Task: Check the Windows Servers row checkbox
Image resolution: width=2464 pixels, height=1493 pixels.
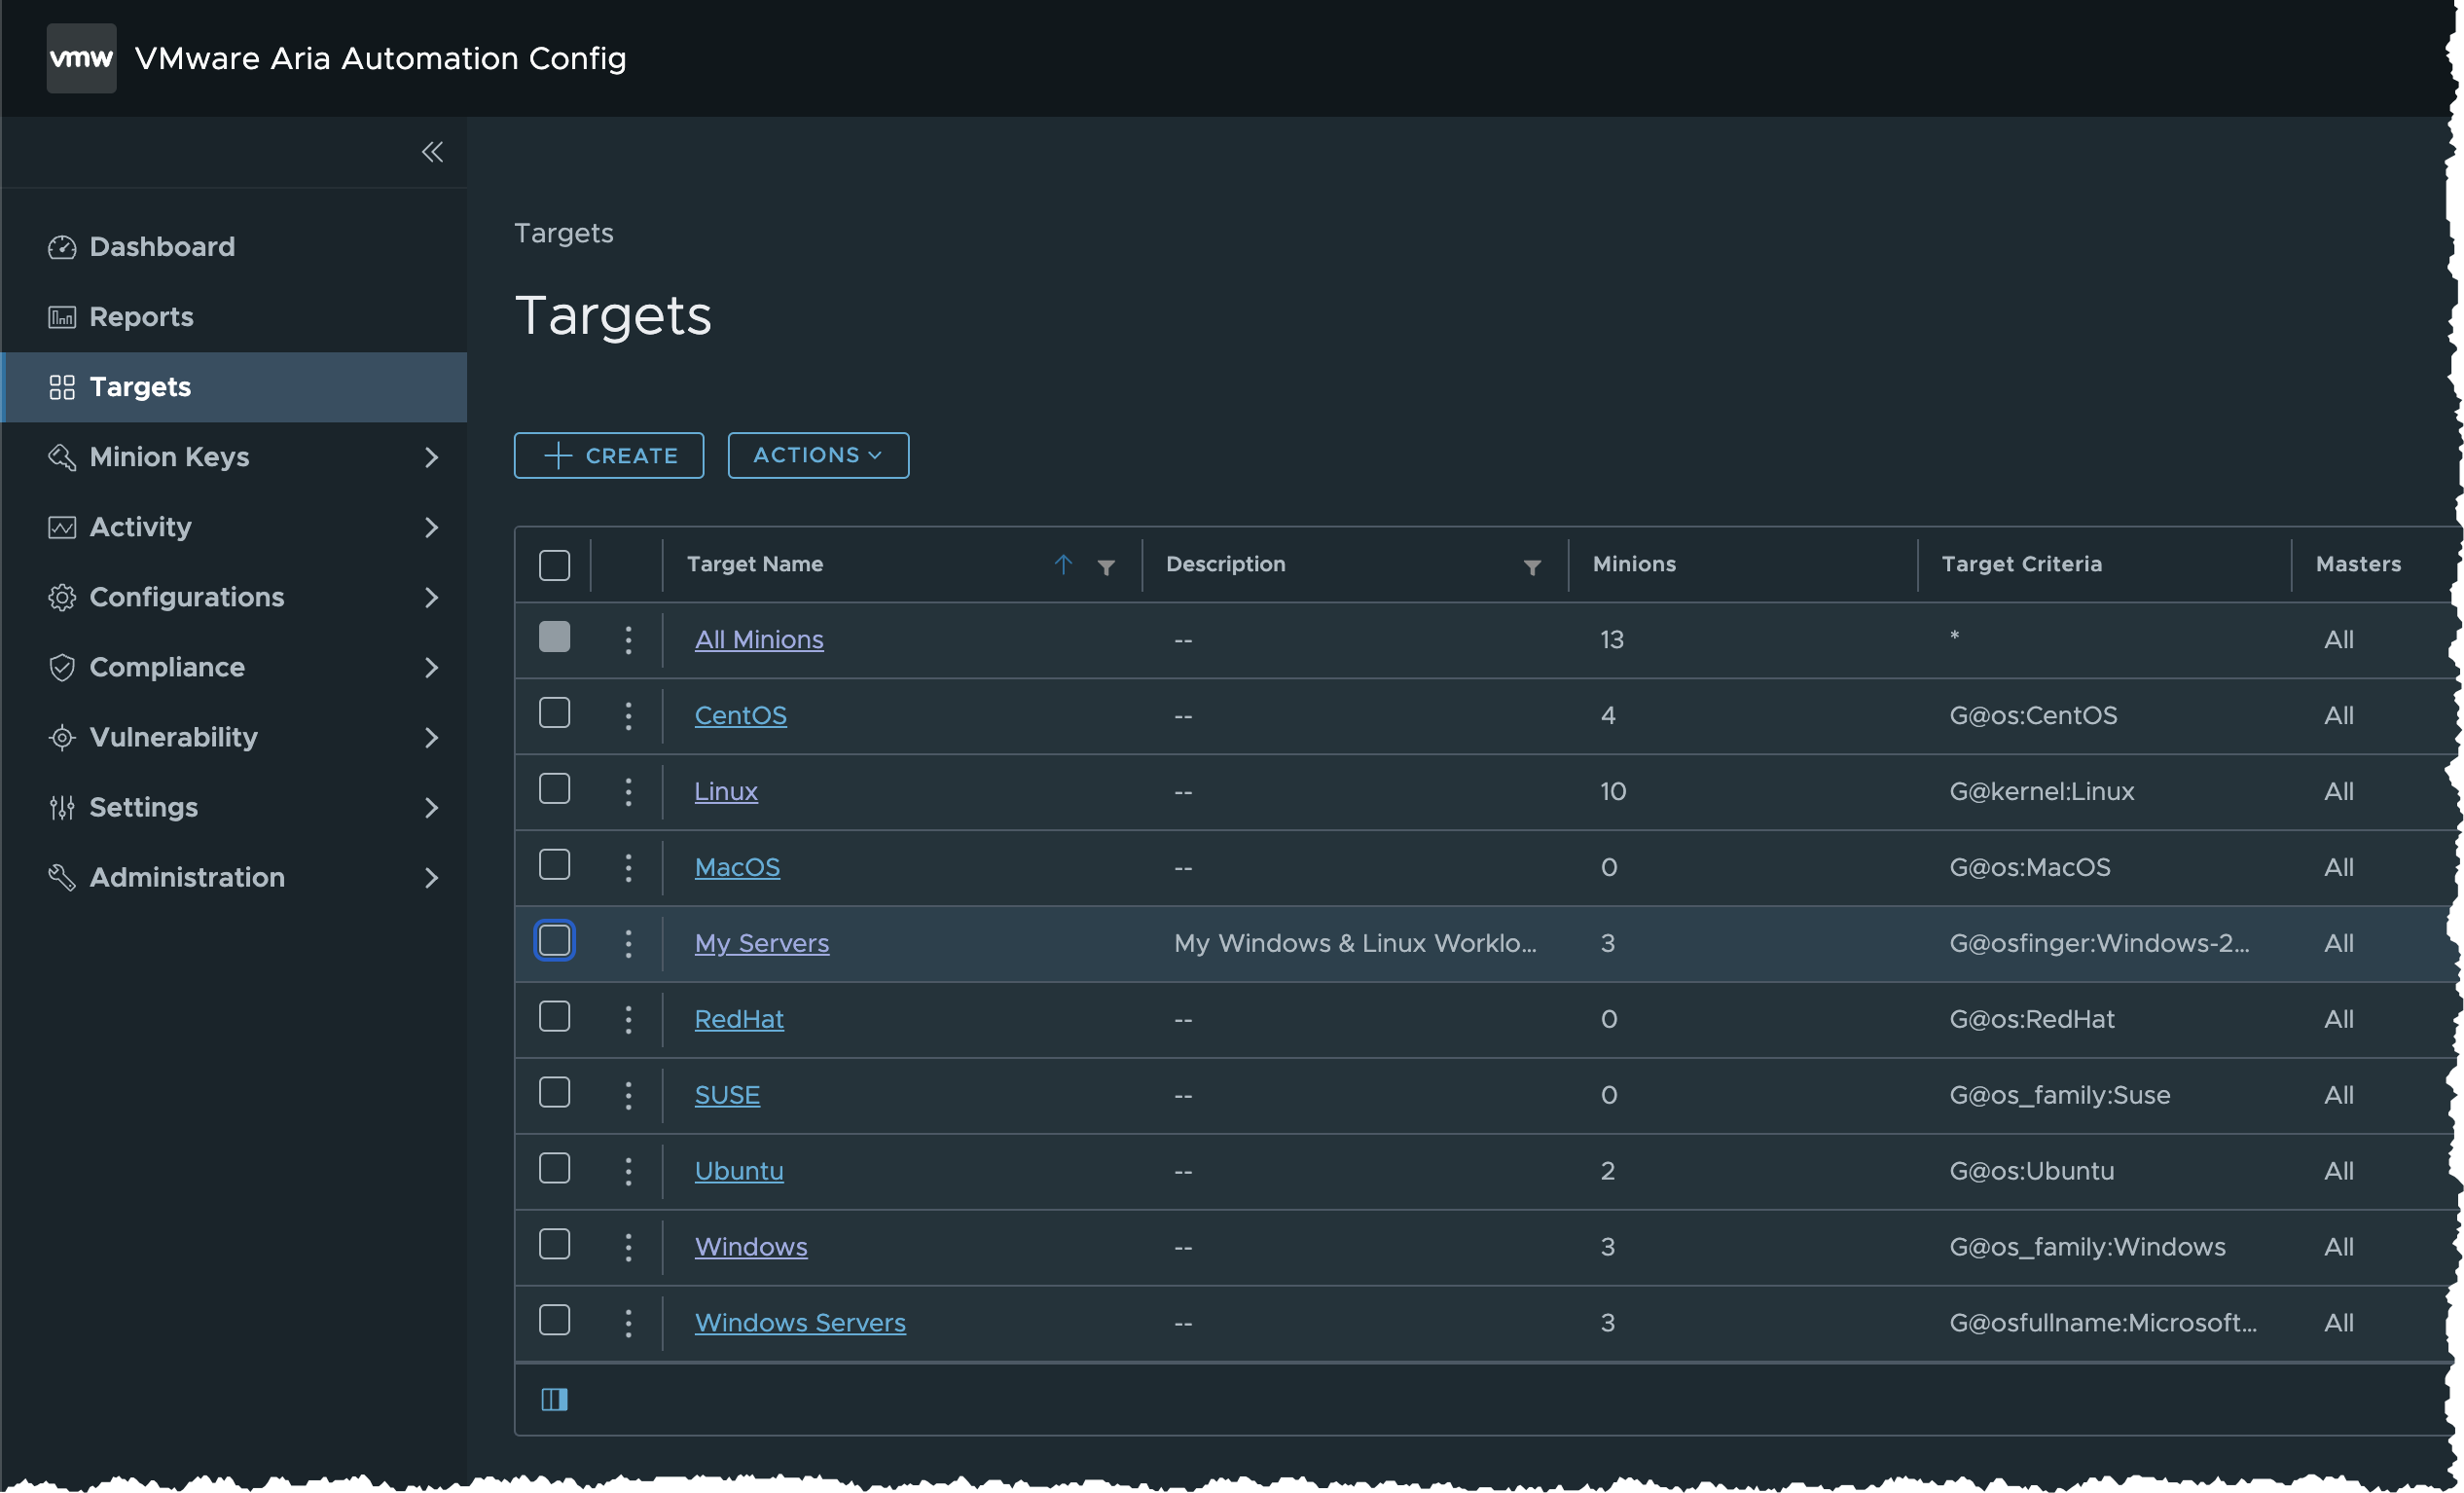Action: coord(554,1321)
